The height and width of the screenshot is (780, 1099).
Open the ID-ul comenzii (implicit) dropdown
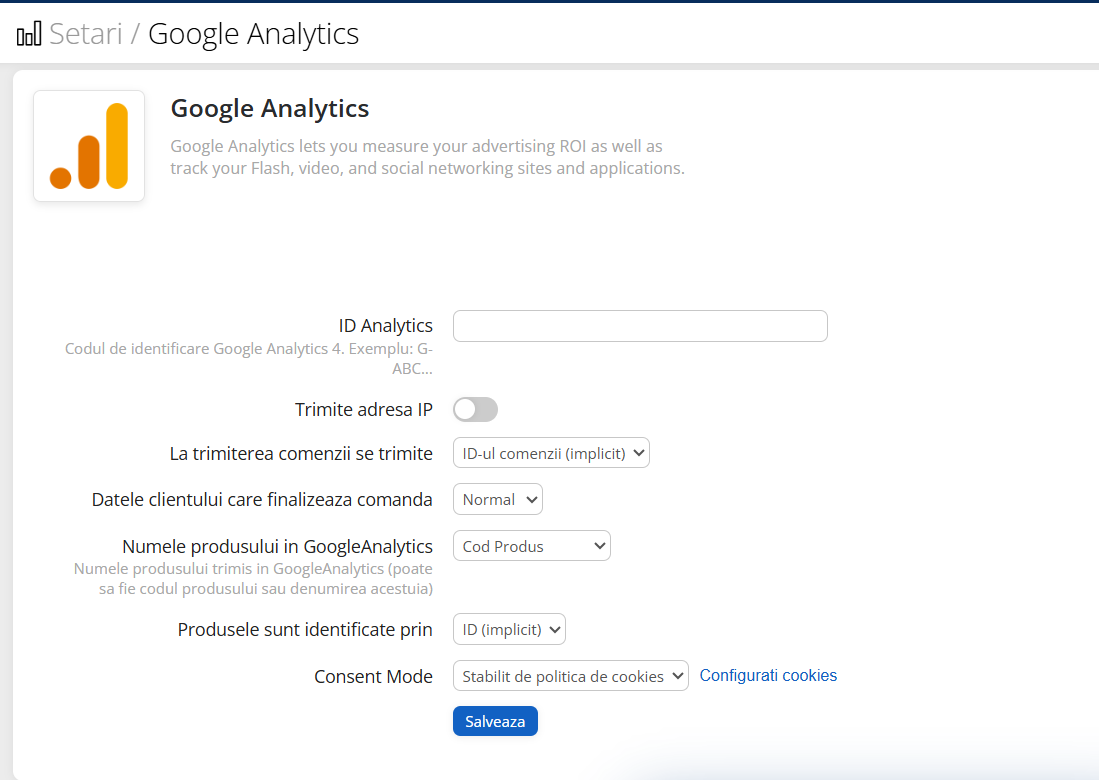(551, 452)
